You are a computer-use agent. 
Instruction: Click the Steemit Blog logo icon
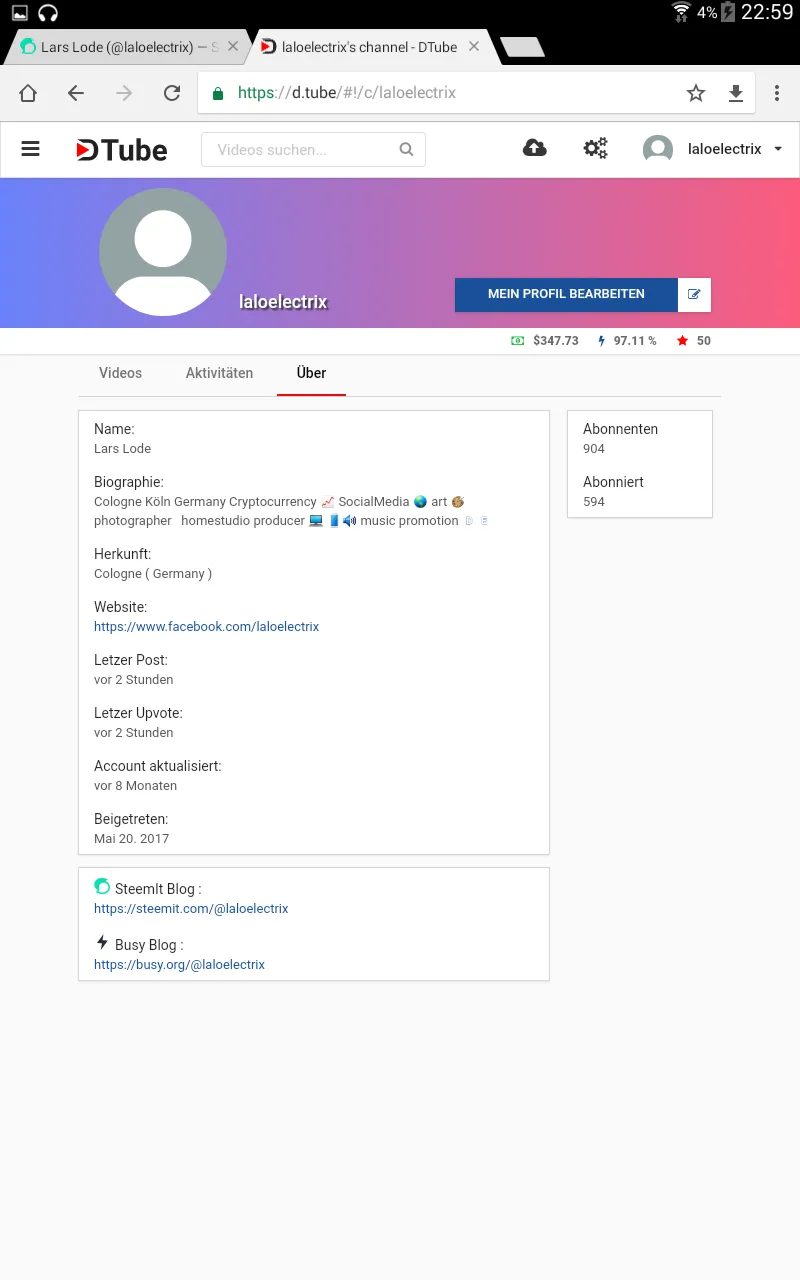pyautogui.click(x=102, y=887)
